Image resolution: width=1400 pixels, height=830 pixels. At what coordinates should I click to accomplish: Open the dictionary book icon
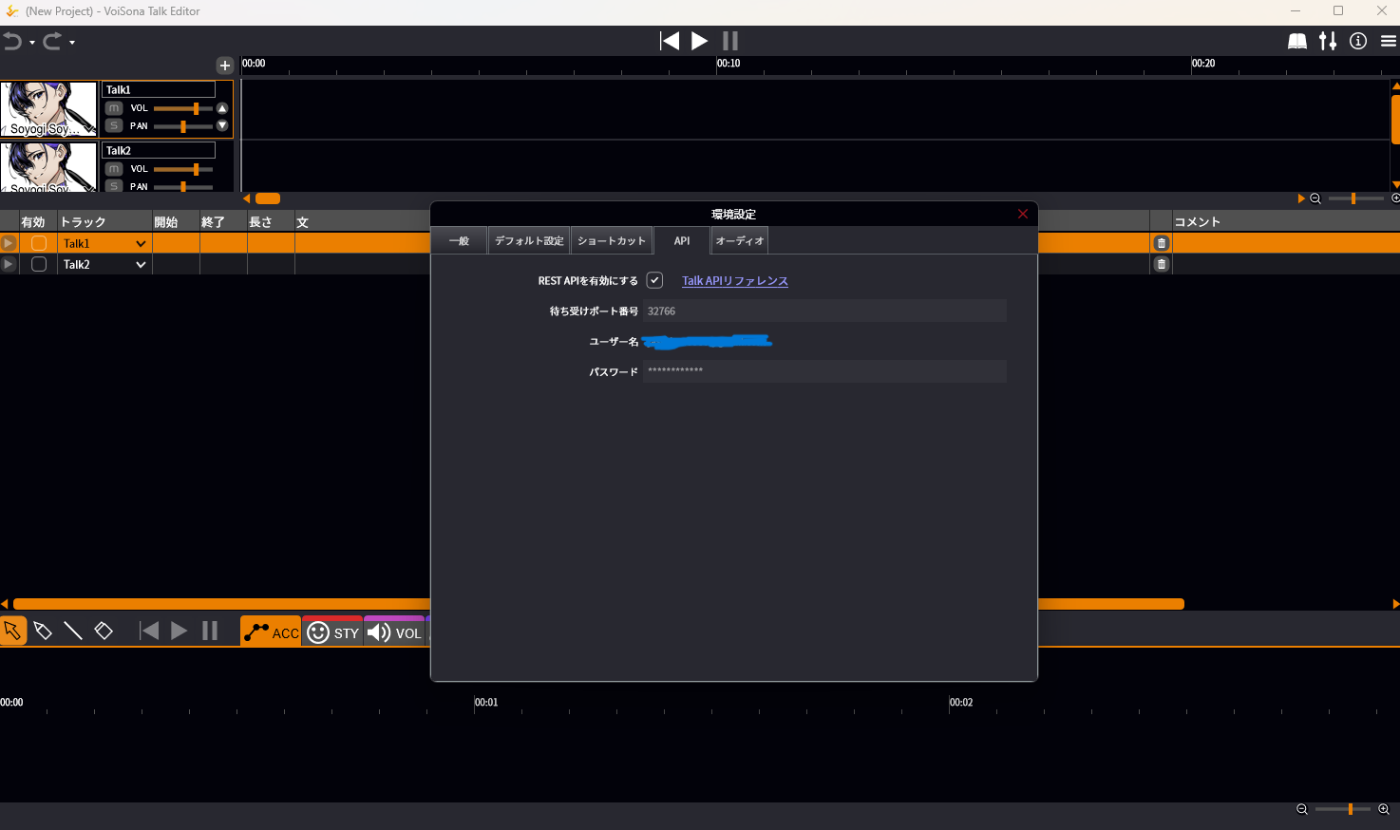click(1297, 41)
